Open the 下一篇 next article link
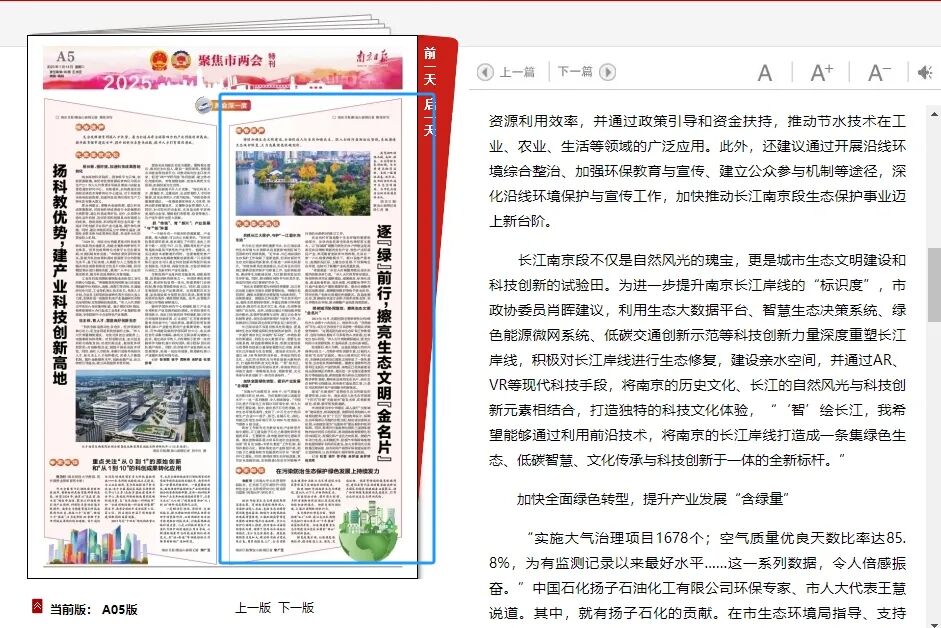The width and height of the screenshot is (941, 628). (x=575, y=71)
